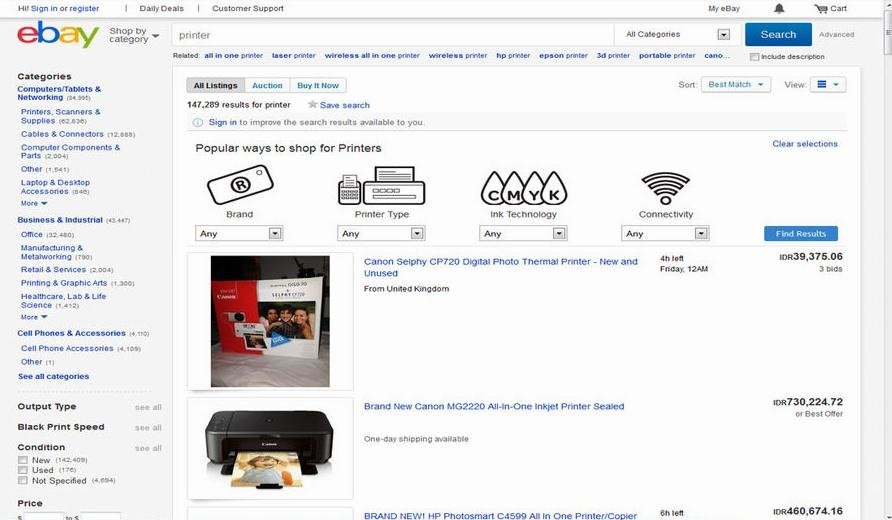Click the Save search star icon
The width and height of the screenshot is (892, 520).
coord(312,105)
